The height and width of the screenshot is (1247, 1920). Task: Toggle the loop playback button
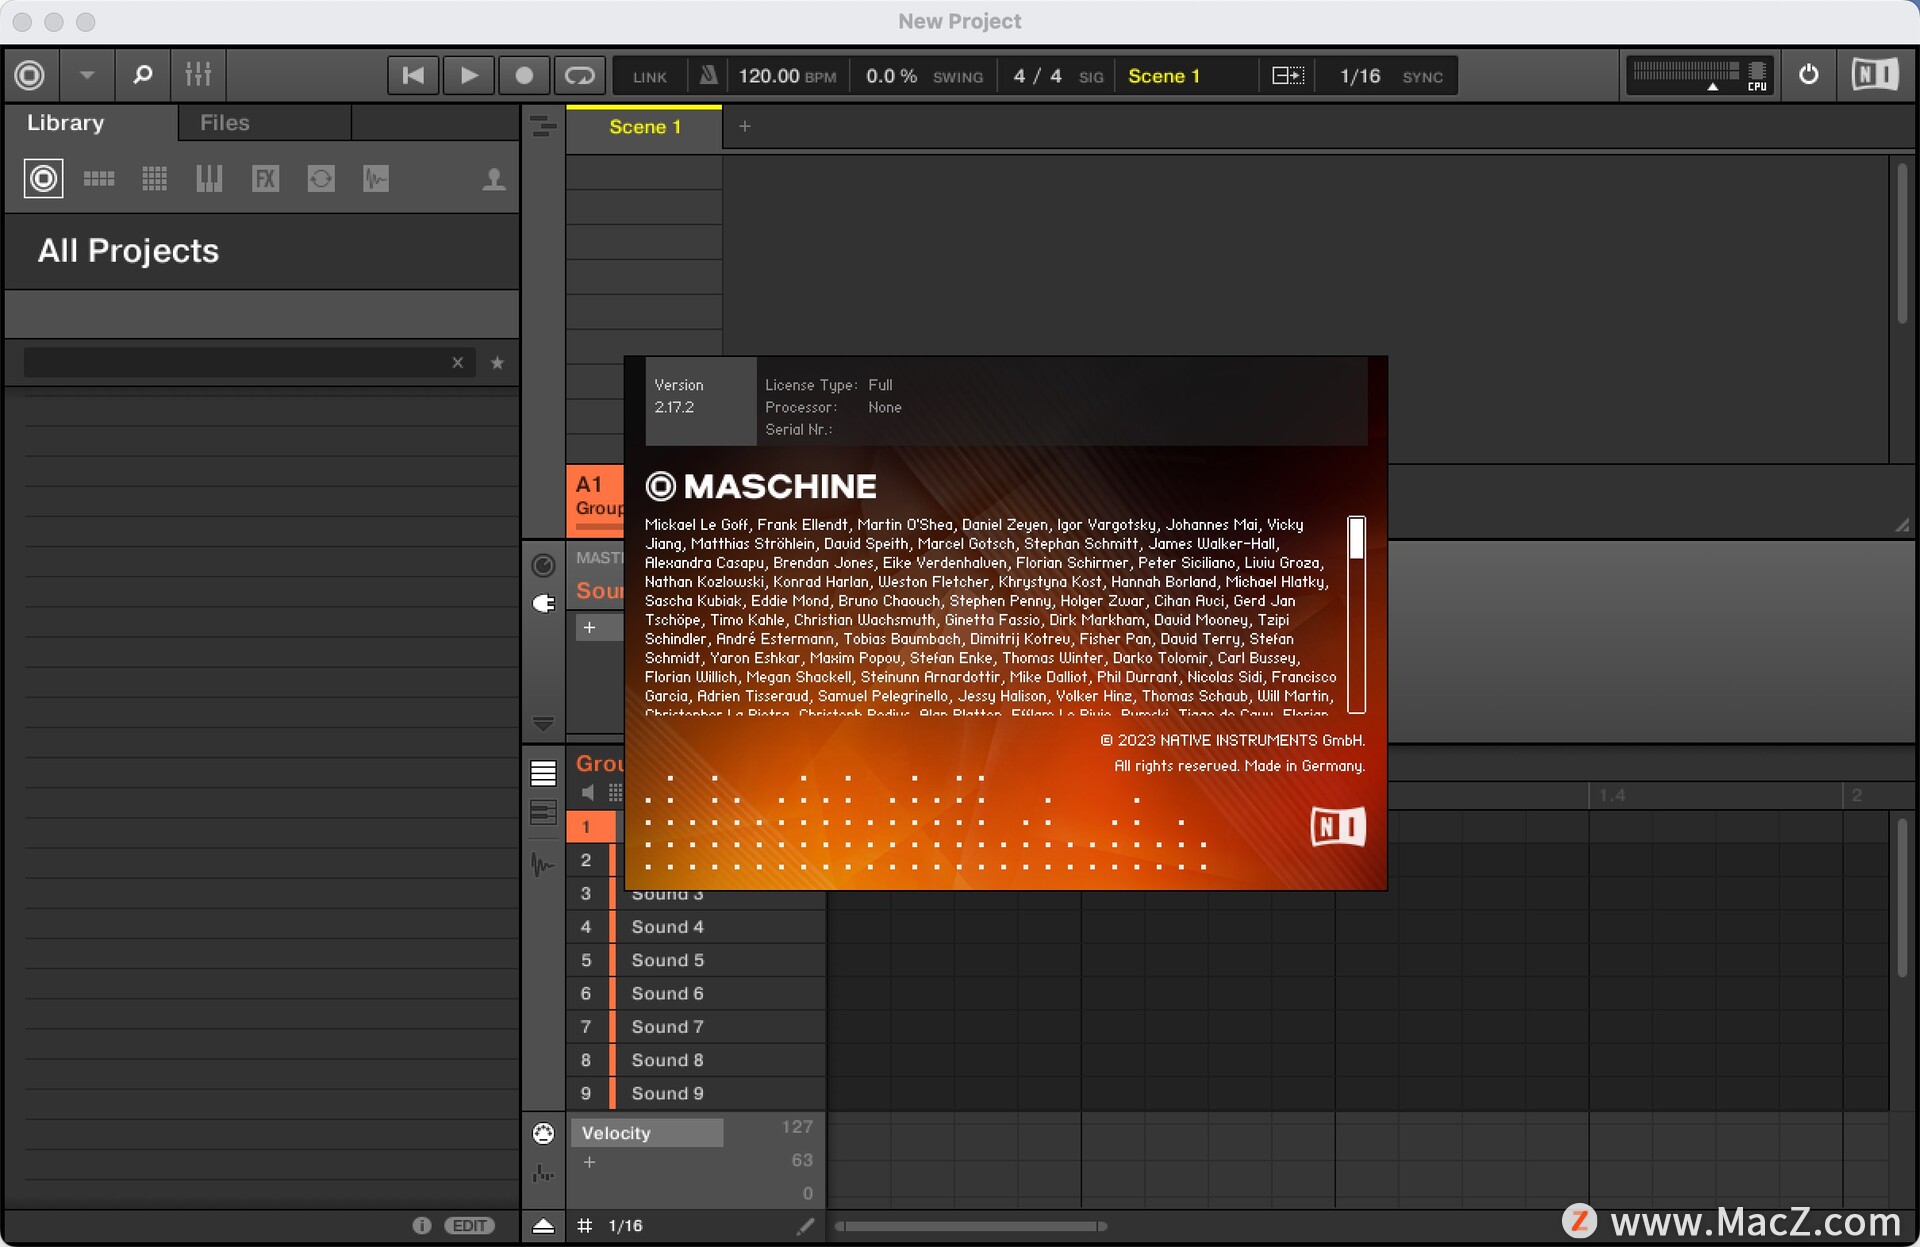[580, 75]
